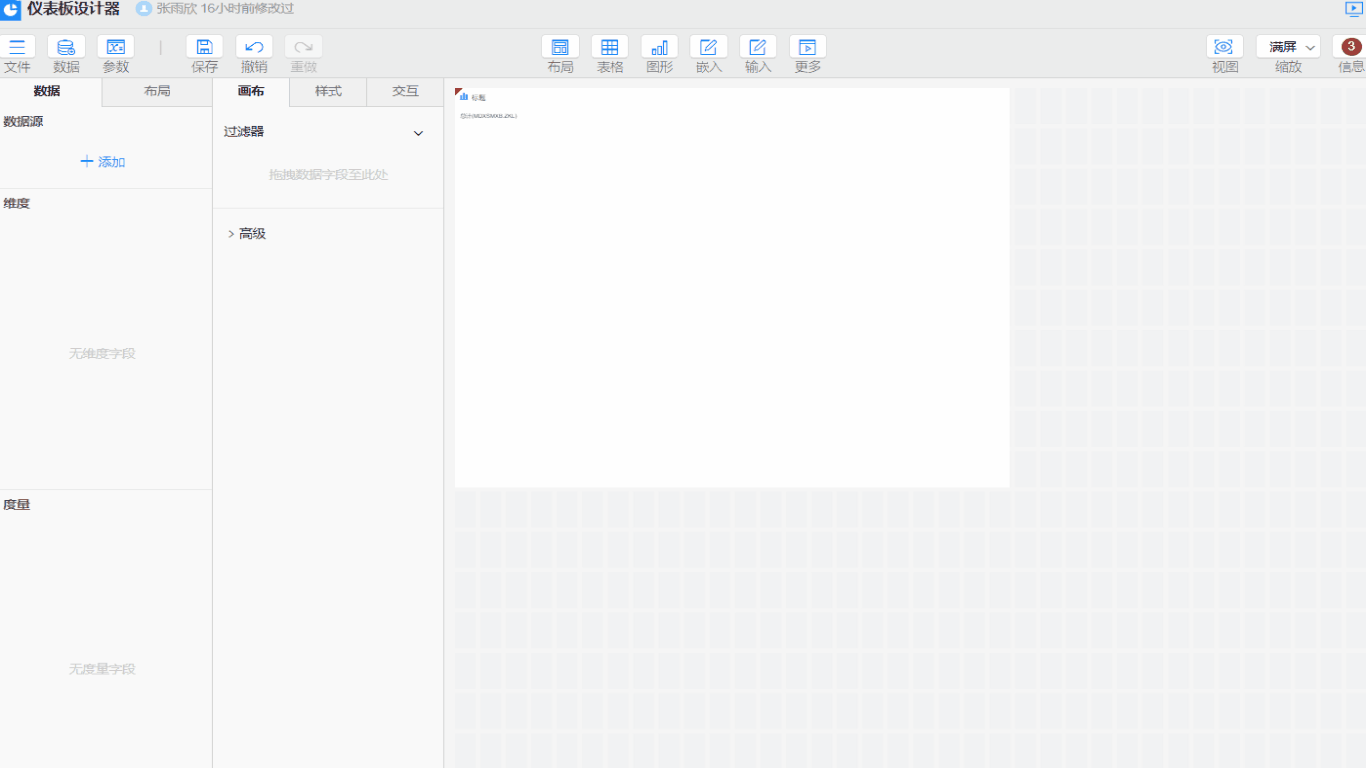The height and width of the screenshot is (768, 1366).
Task: Open 信息 notifications with badge 3
Action: (x=1351, y=47)
